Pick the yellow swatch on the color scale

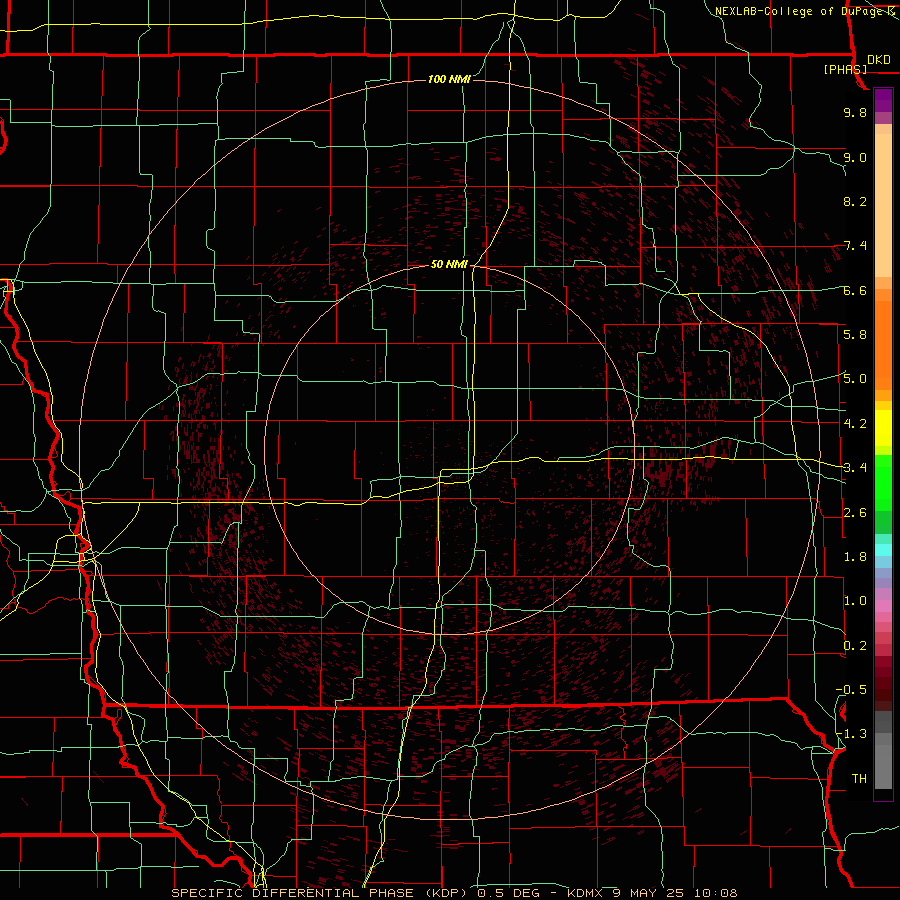[883, 428]
